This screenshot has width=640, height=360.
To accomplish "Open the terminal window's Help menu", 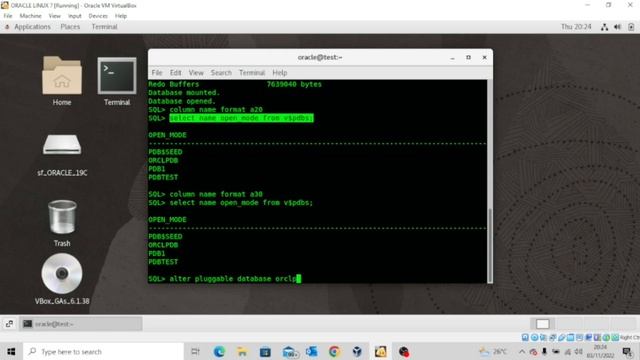I will [x=280, y=73].
